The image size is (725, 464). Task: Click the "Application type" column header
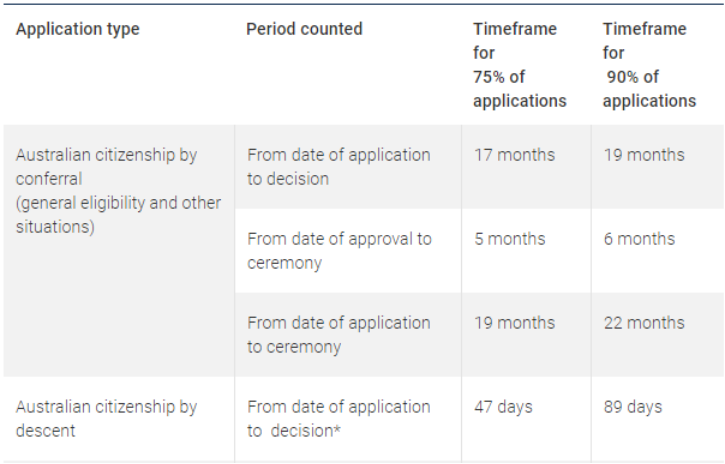click(78, 29)
